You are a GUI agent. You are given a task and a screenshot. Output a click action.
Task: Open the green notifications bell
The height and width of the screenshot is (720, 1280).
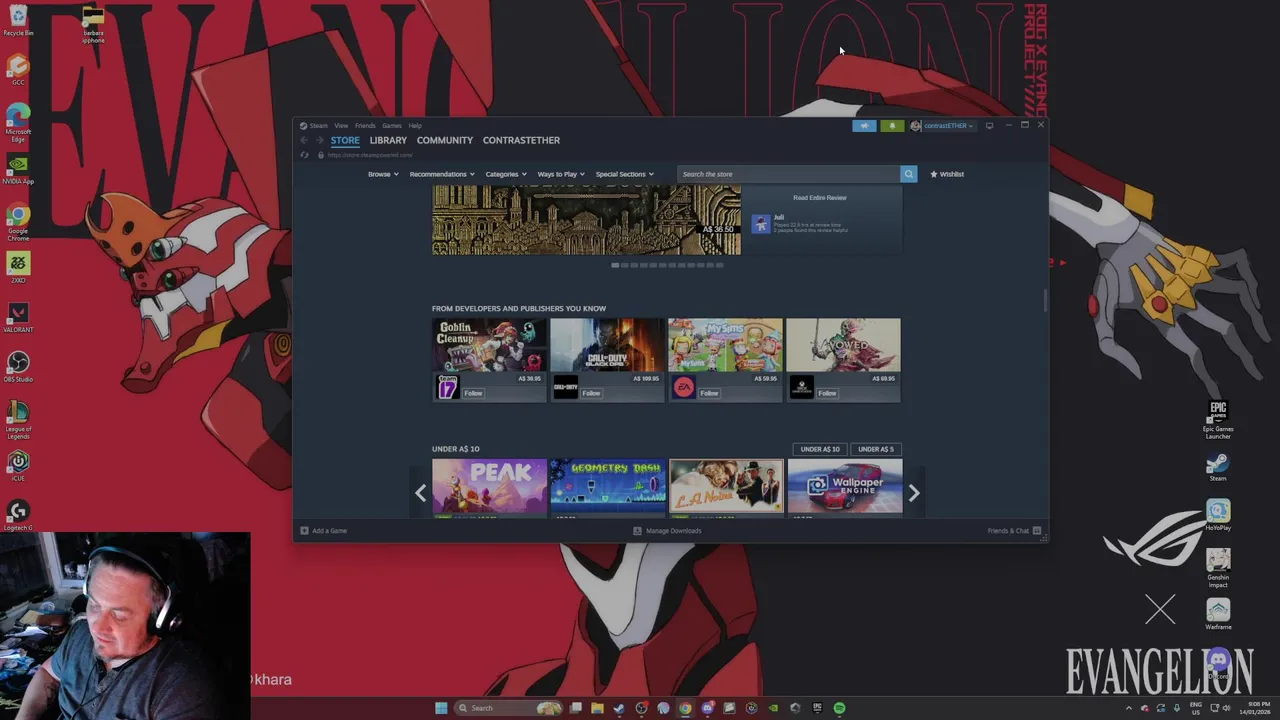click(x=892, y=126)
